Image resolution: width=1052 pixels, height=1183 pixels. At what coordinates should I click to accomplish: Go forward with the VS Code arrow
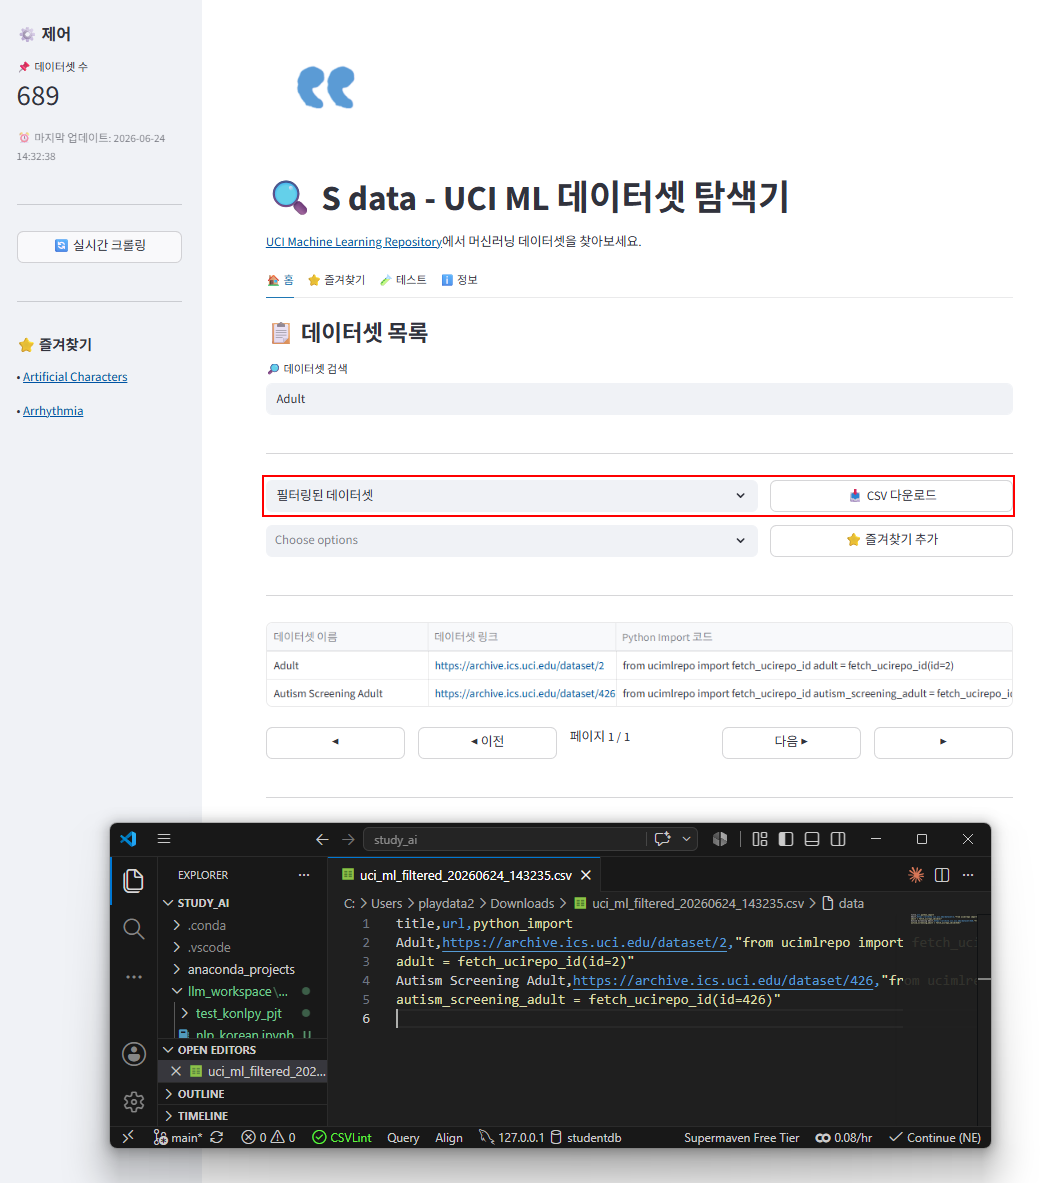tap(348, 839)
